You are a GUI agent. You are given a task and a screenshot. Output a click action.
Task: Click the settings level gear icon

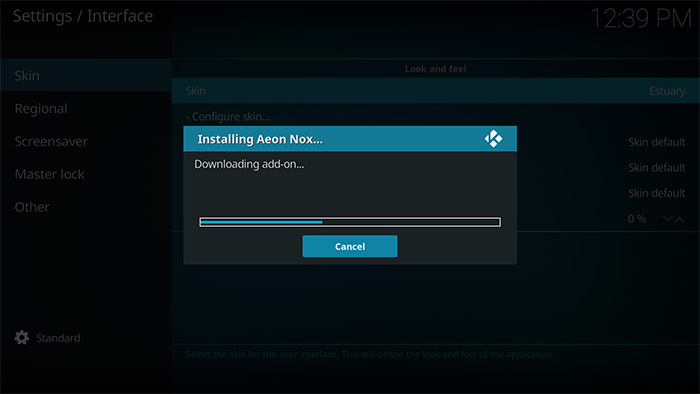21,337
